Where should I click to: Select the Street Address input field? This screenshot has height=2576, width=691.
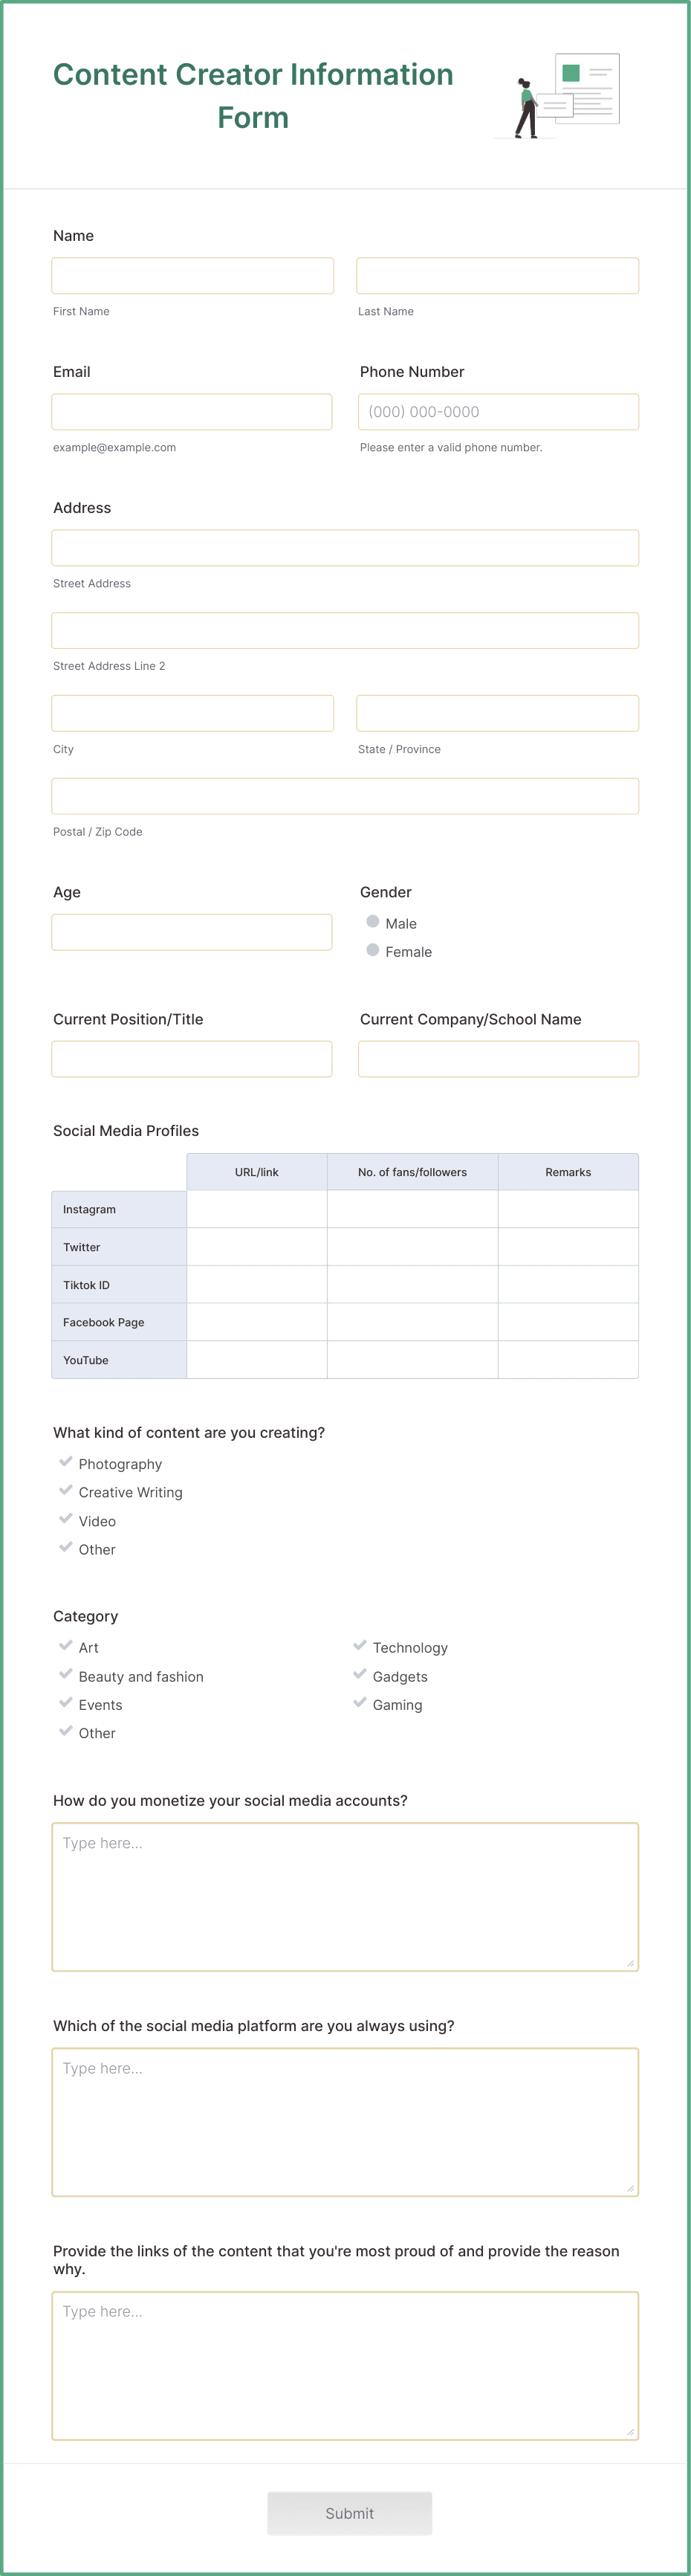tap(345, 547)
